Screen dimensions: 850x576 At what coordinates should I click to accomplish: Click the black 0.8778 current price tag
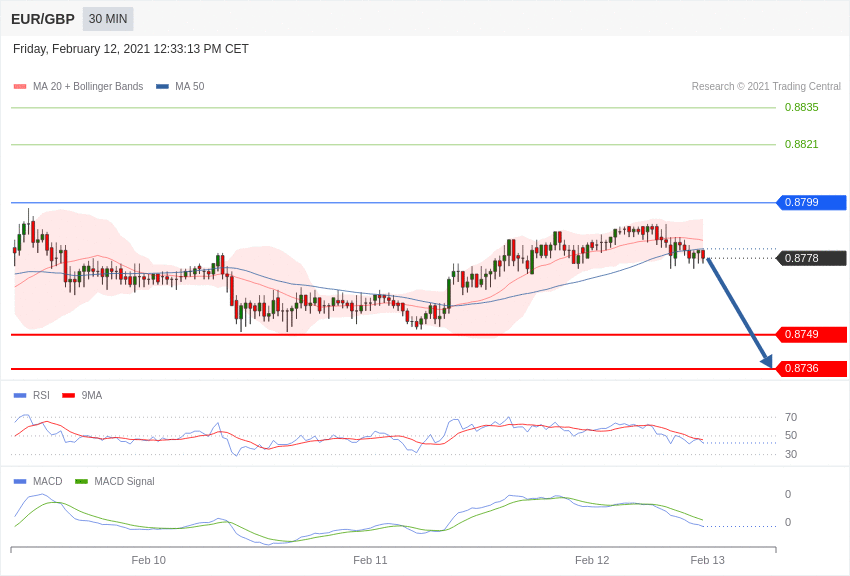point(811,258)
